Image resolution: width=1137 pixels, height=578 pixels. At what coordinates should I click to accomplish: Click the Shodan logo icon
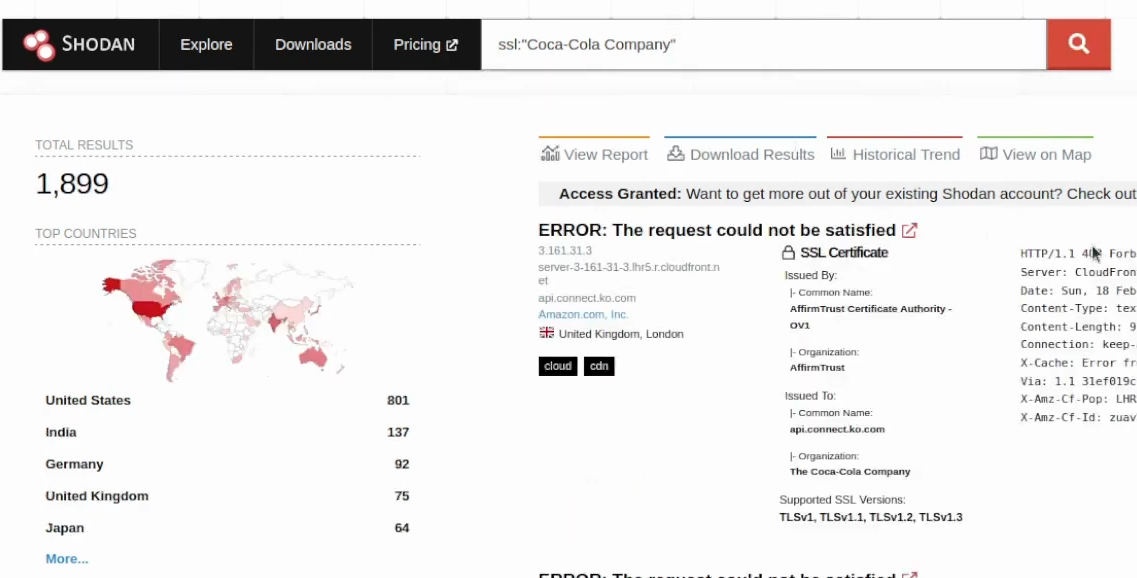tap(40, 44)
